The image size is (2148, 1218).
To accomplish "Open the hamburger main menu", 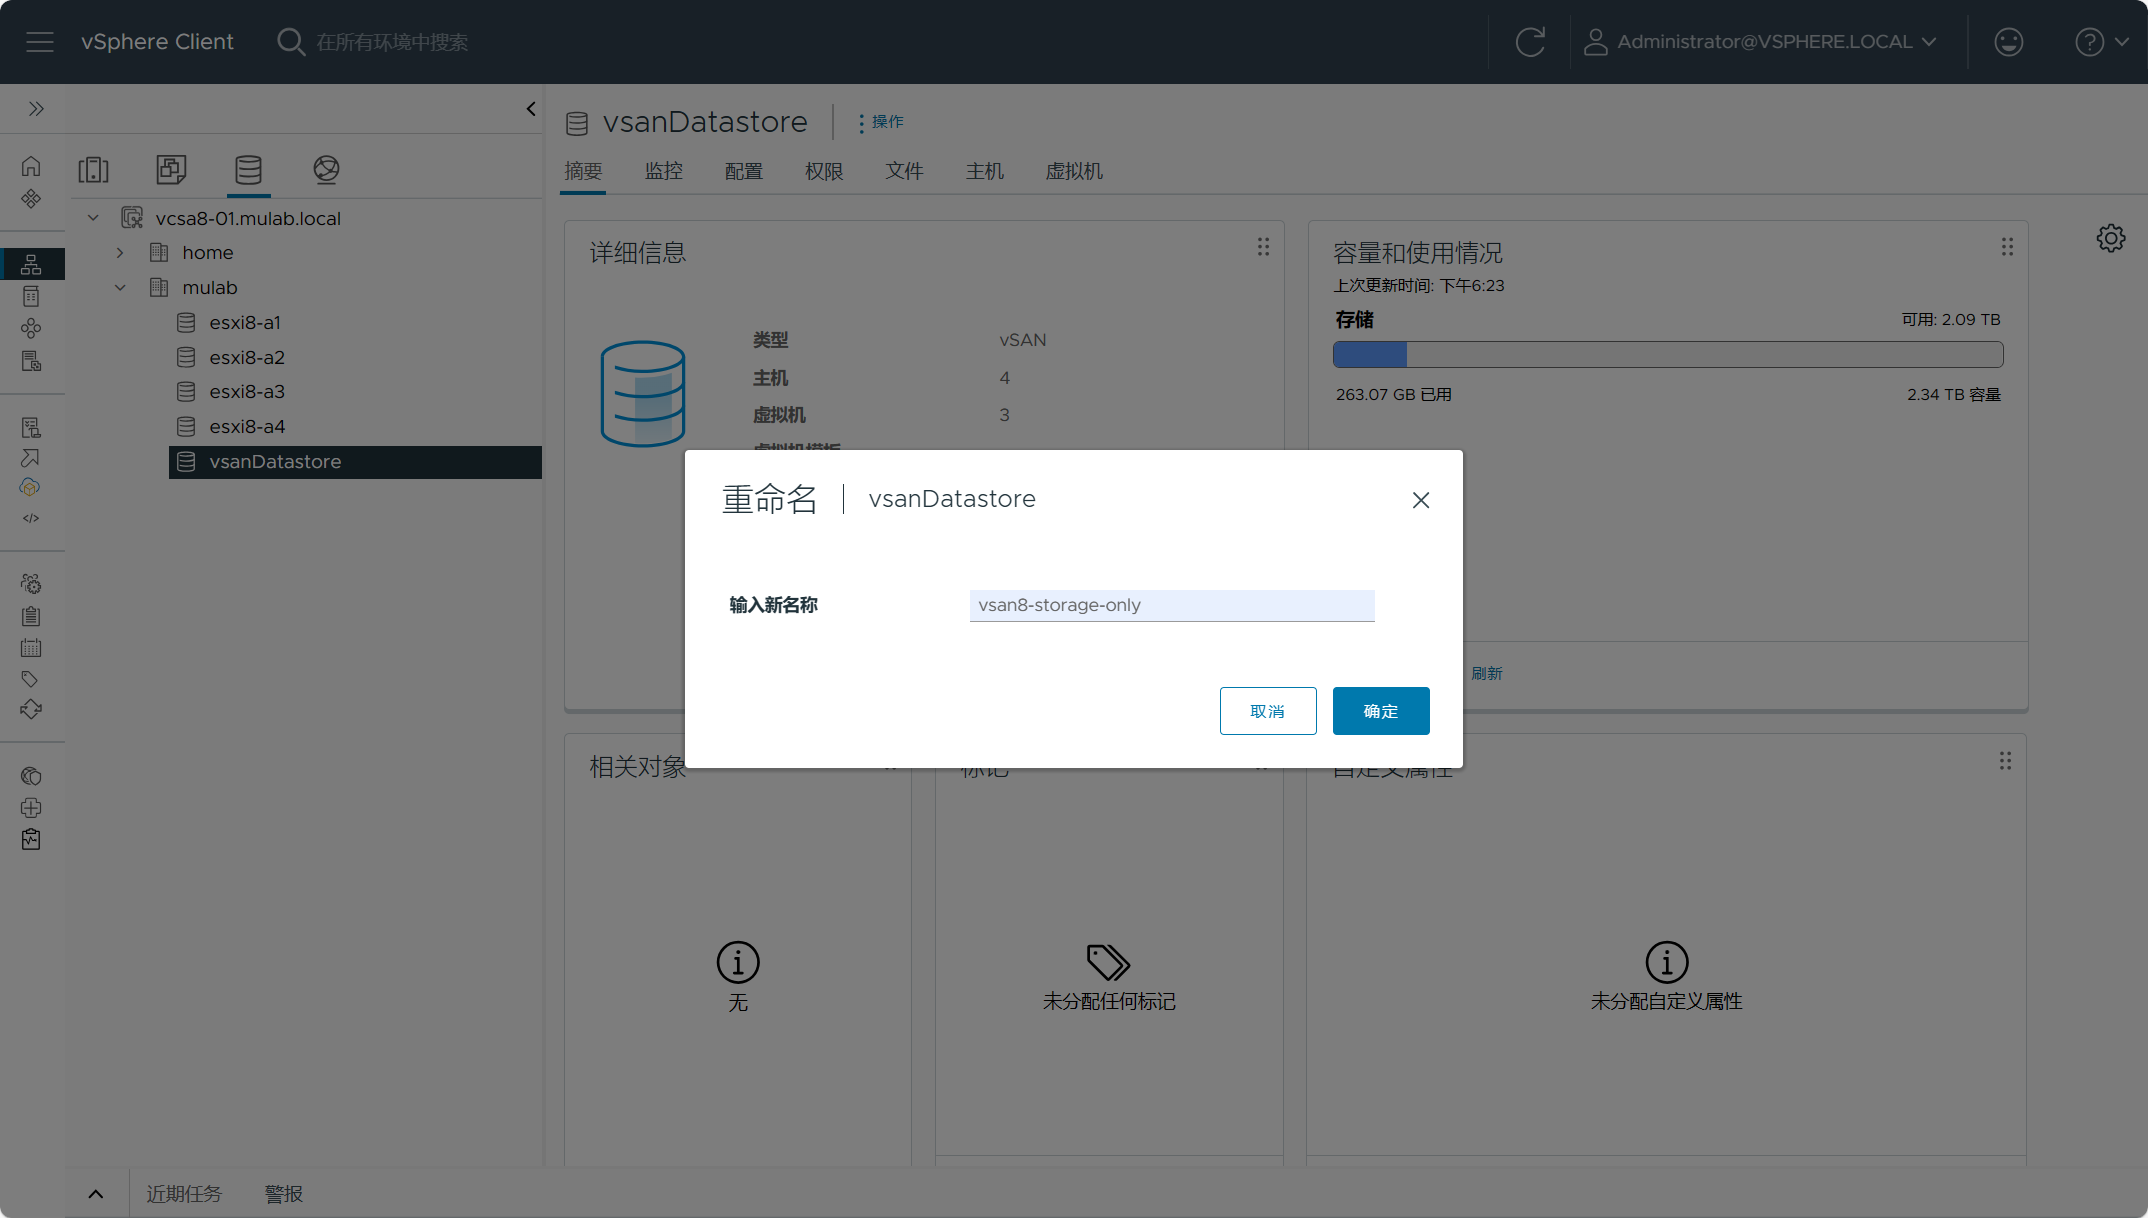I will (x=40, y=42).
